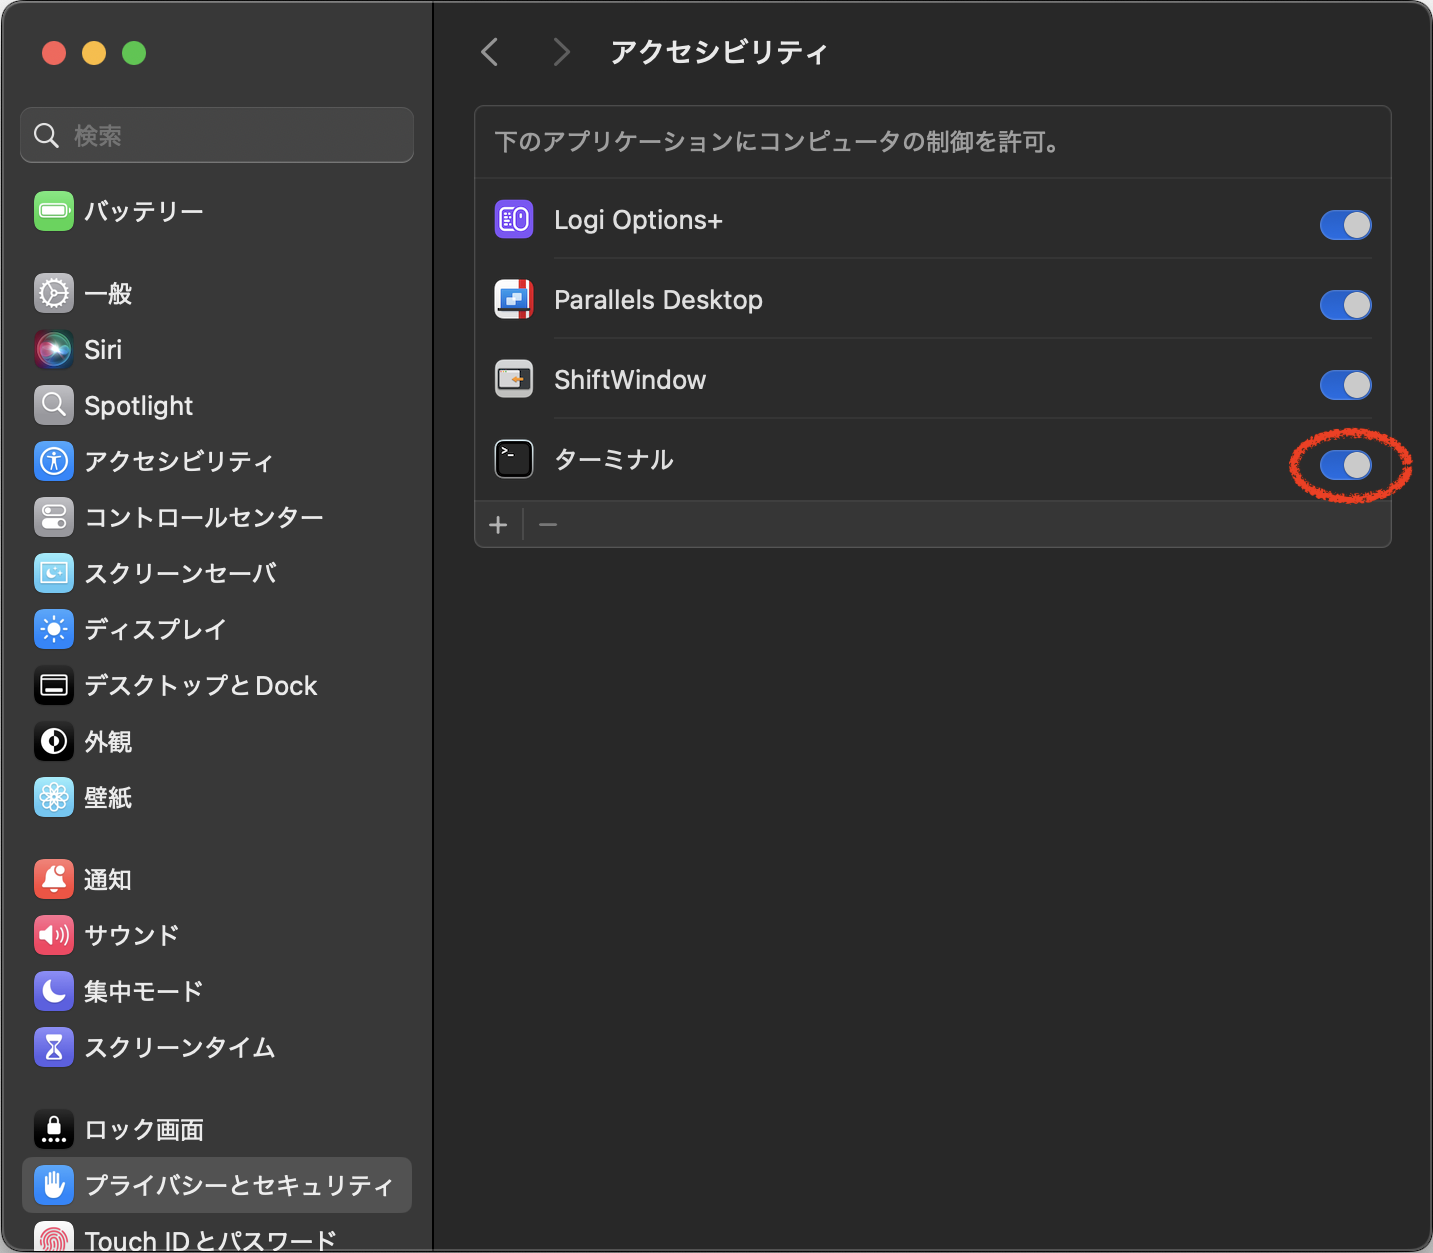Screen dimensions: 1433x1253
Task: Click デスクトップとDock icon
Action: click(x=54, y=685)
